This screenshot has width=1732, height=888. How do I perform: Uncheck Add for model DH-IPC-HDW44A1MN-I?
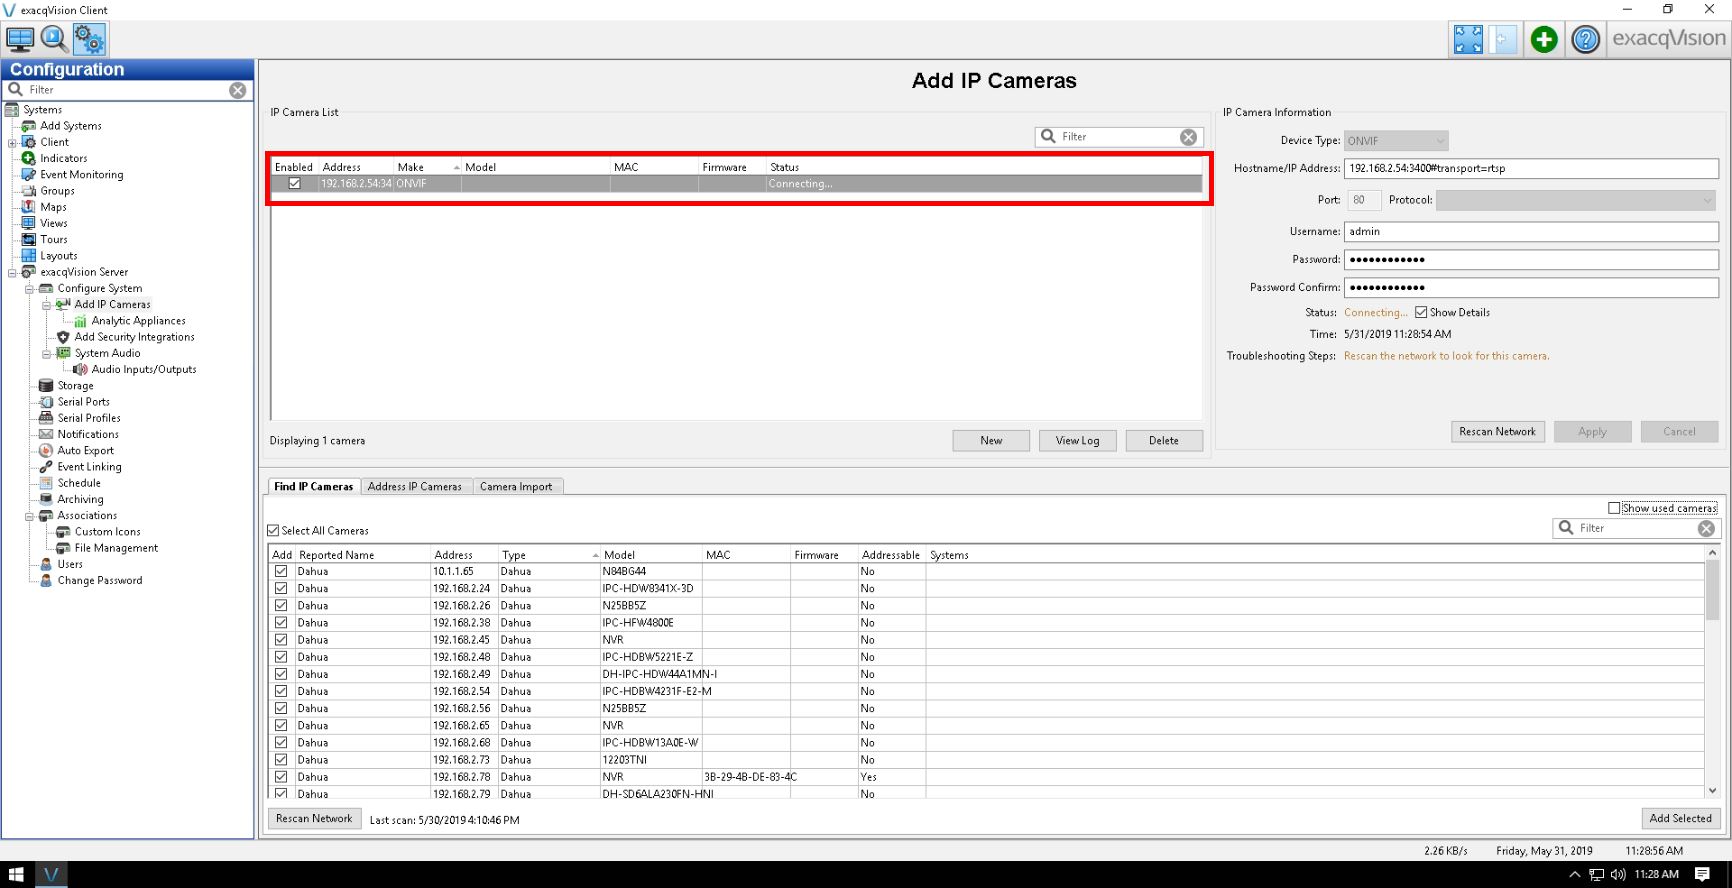pos(281,674)
